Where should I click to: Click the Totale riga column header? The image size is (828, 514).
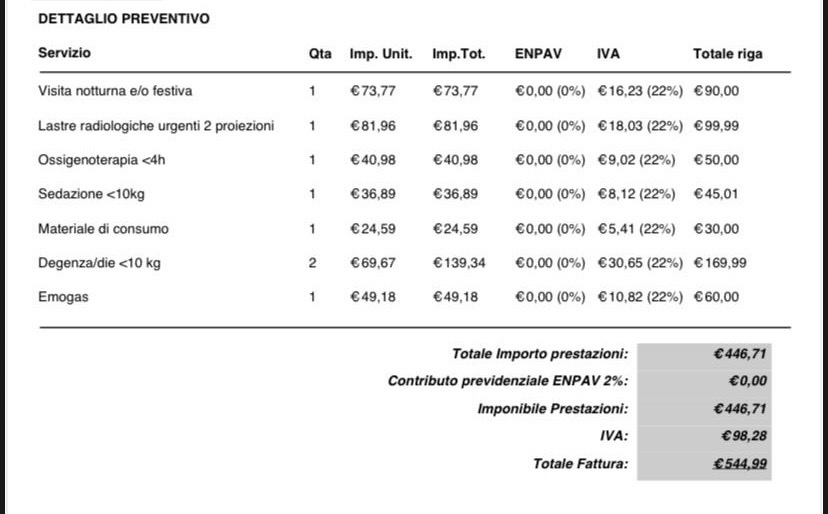(728, 53)
